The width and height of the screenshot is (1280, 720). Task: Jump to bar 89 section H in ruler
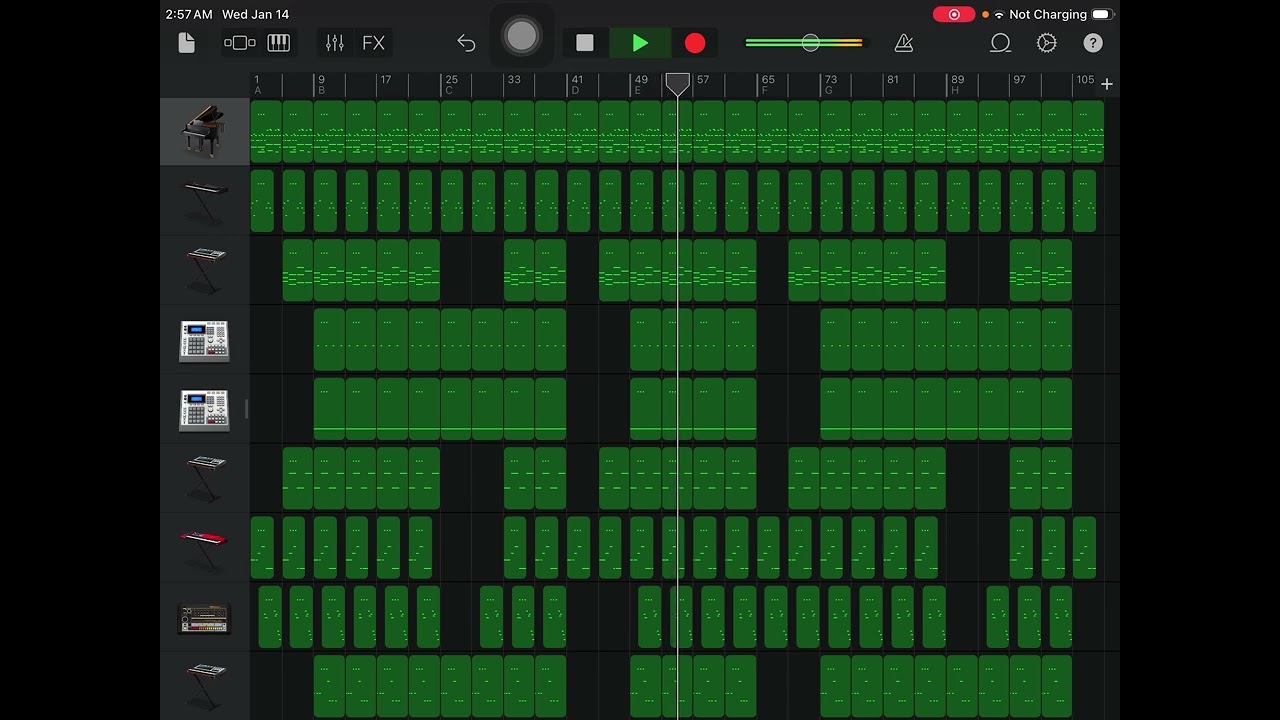[957, 85]
